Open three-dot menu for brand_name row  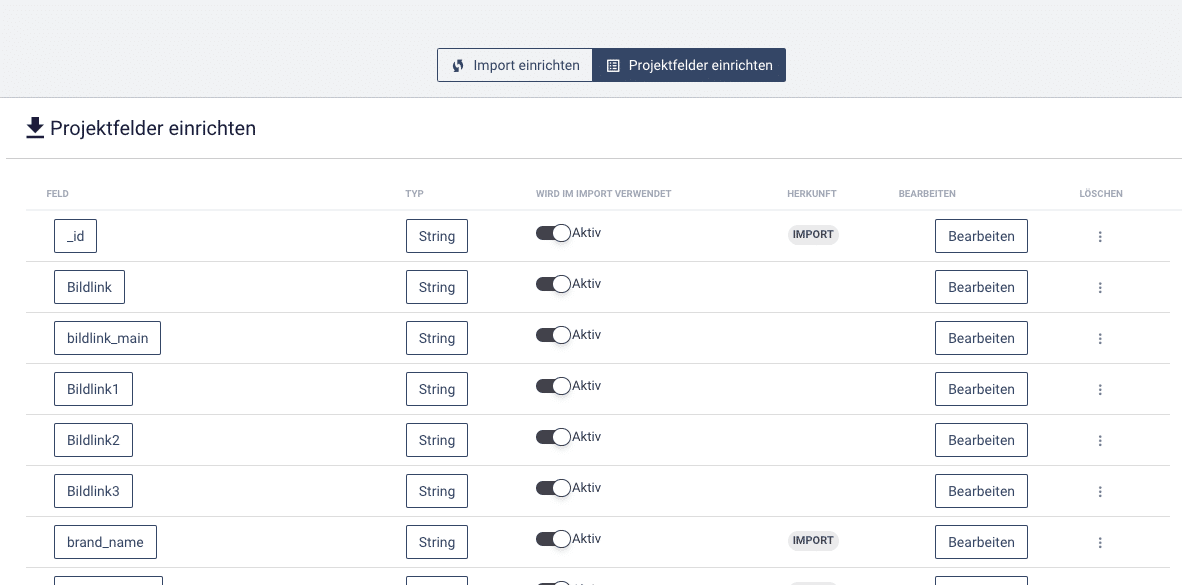pos(1100,543)
